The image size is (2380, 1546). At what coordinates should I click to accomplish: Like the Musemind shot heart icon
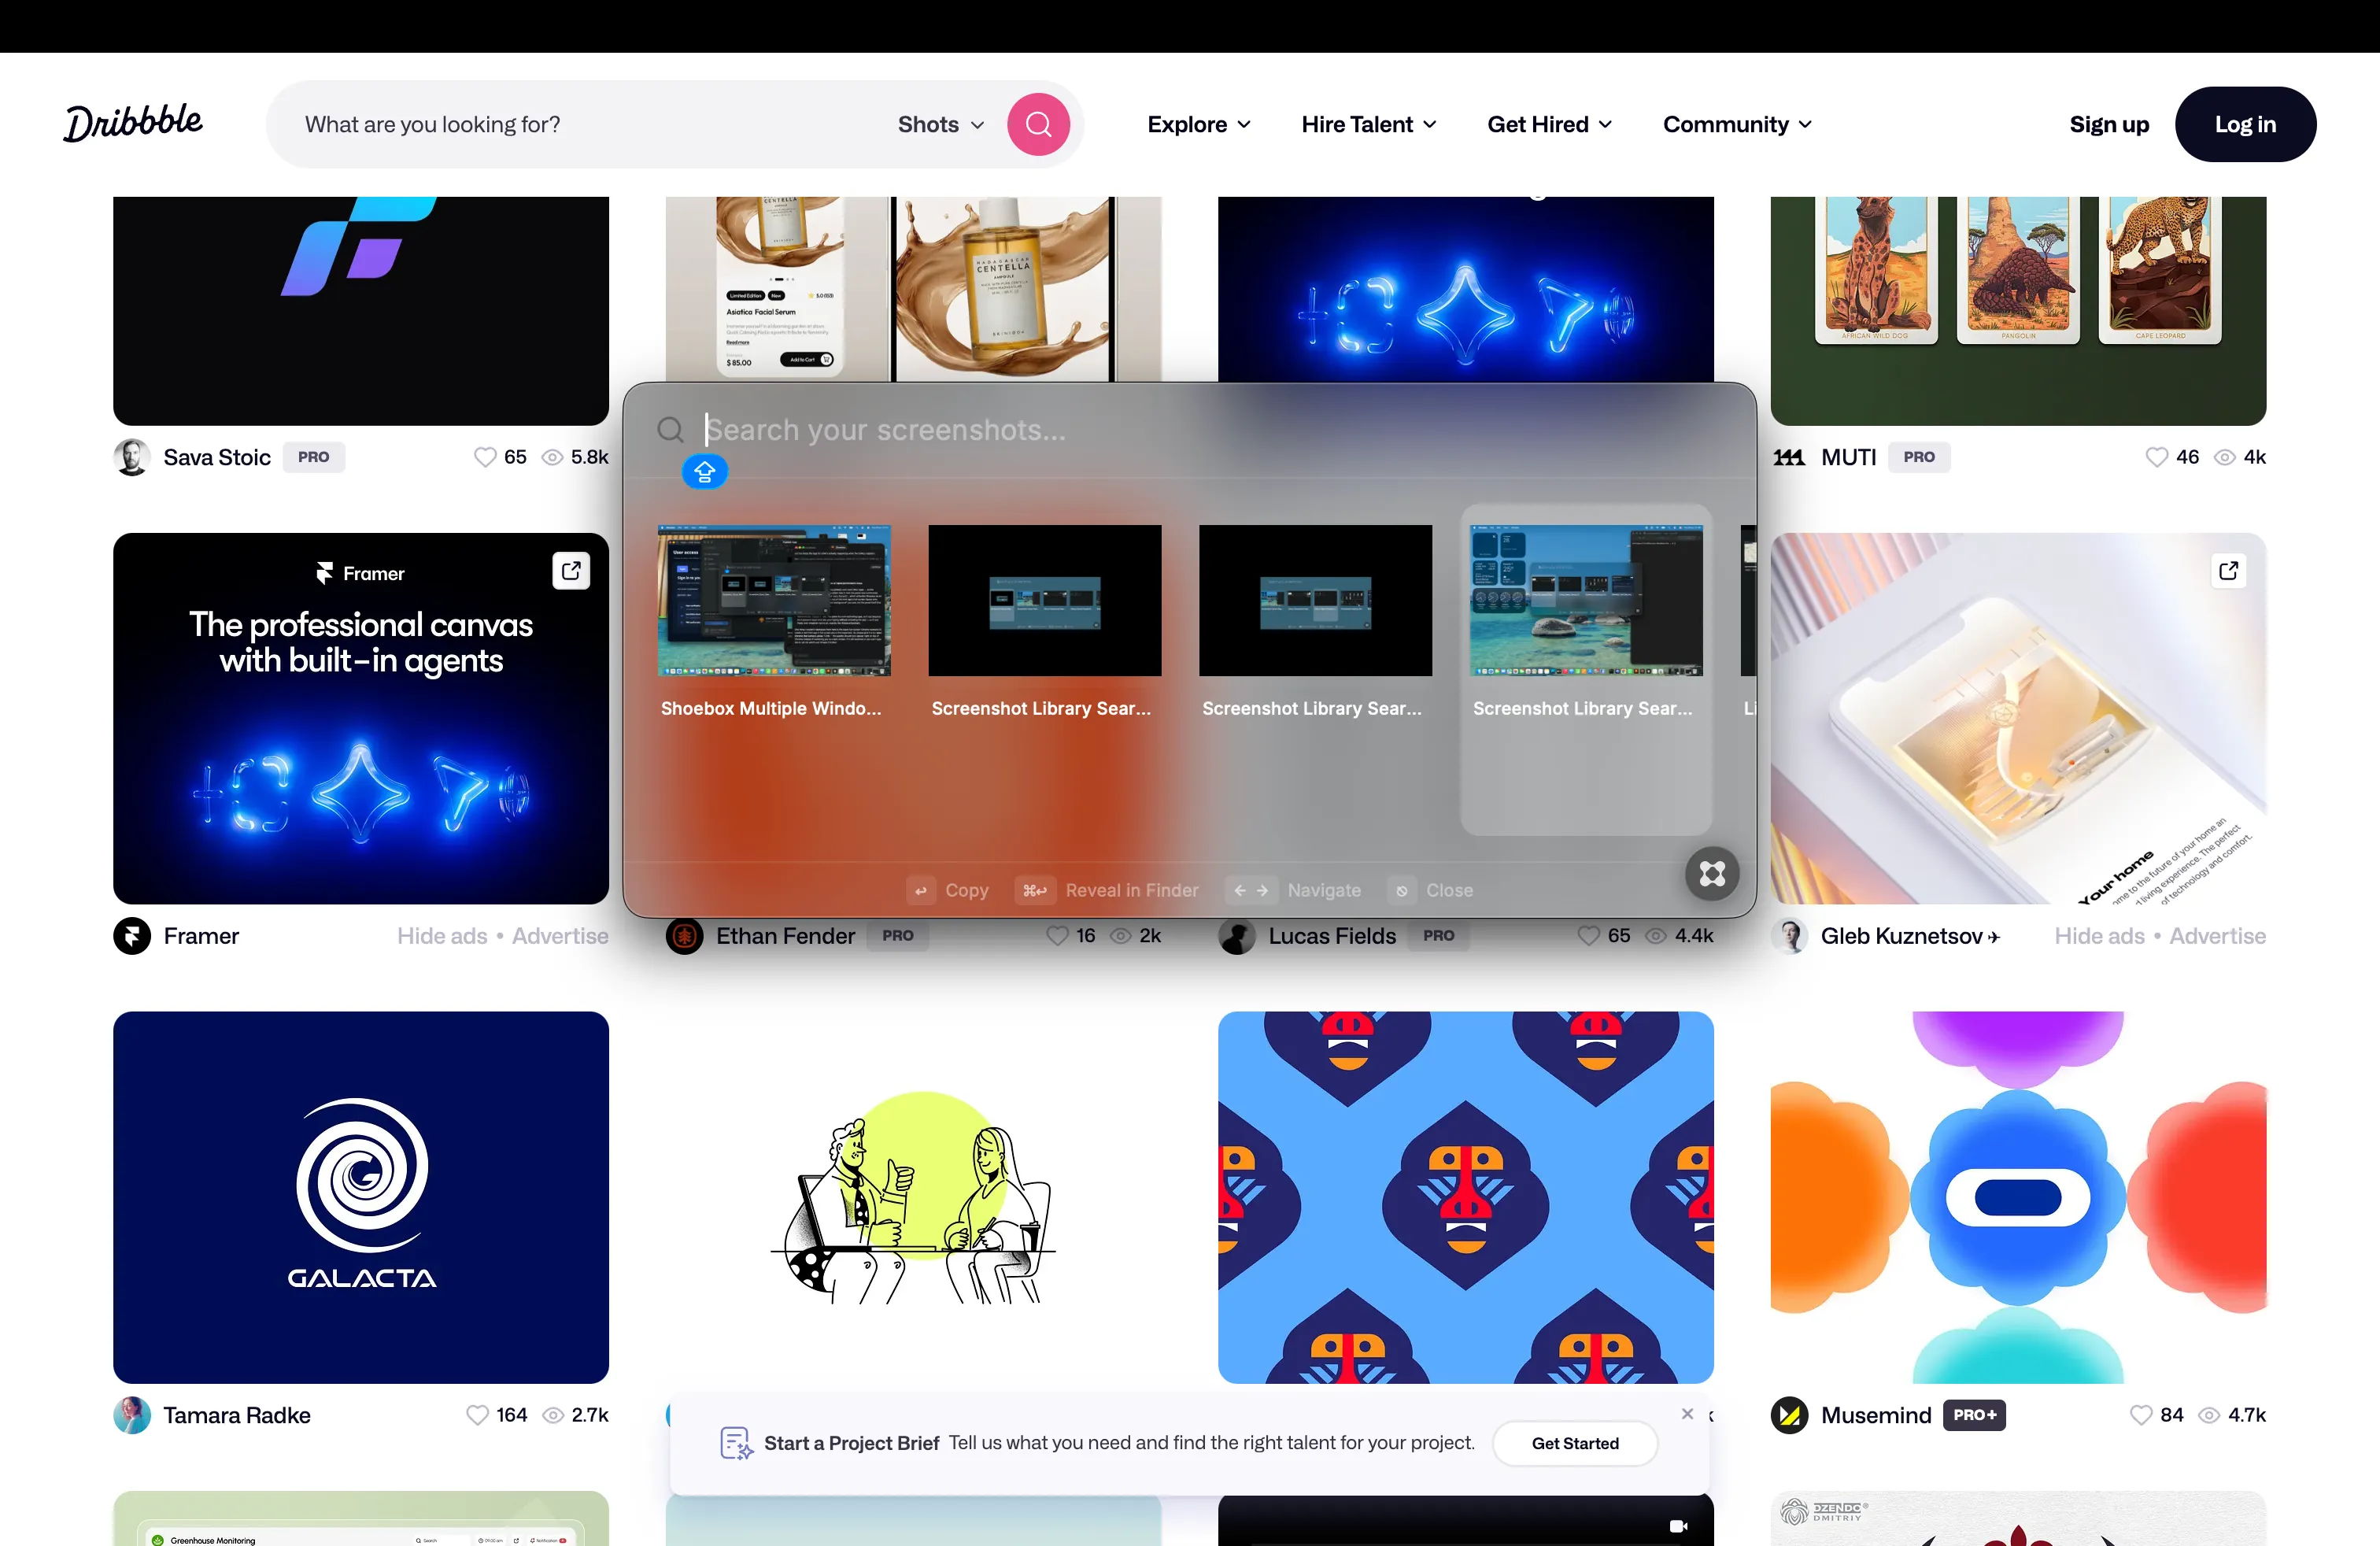tap(2140, 1415)
